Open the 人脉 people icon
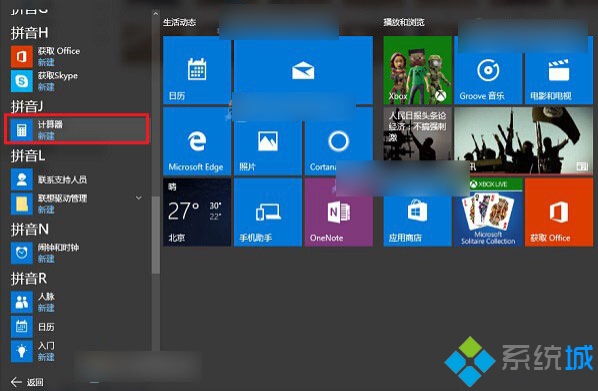This screenshot has height=391, width=598. click(21, 302)
